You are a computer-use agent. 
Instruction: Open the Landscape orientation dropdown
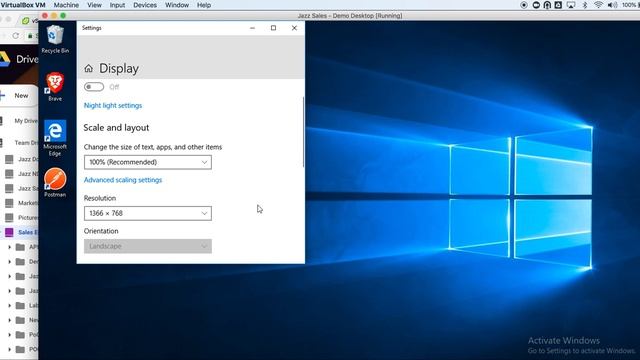[x=148, y=246]
